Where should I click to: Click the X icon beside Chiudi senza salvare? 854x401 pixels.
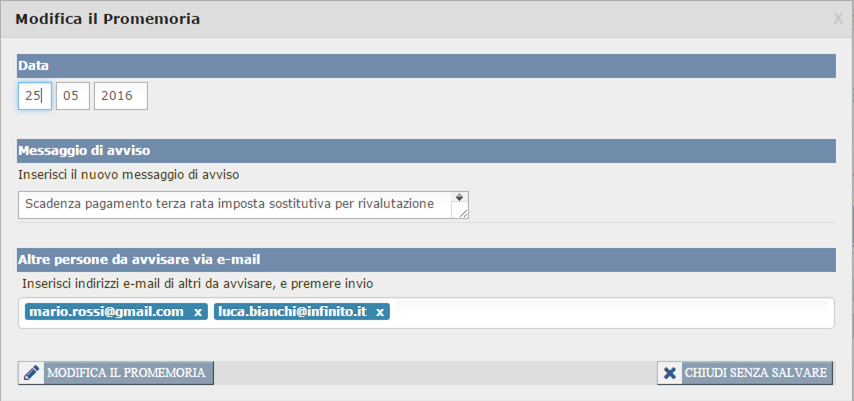(669, 373)
